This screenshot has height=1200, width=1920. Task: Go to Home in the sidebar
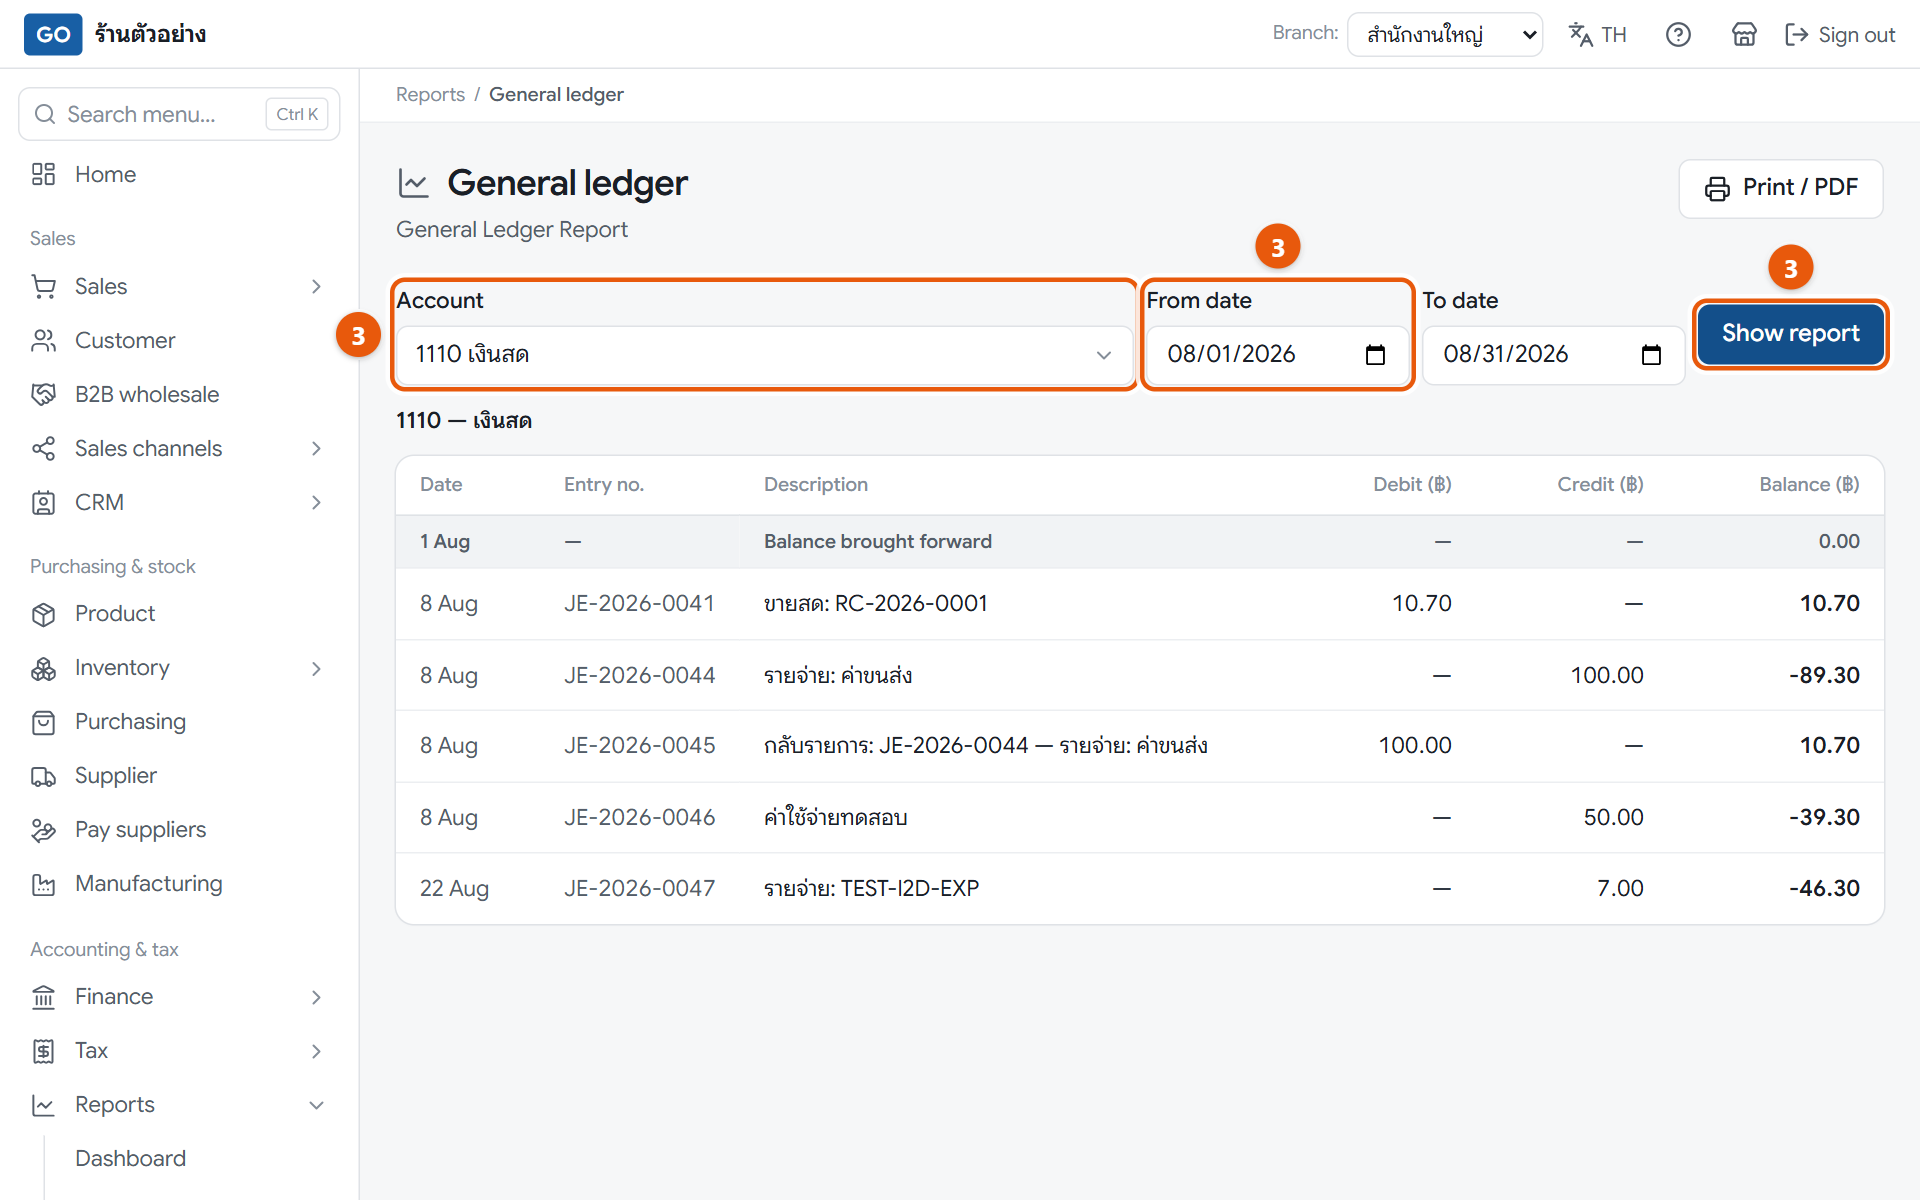pyautogui.click(x=105, y=174)
